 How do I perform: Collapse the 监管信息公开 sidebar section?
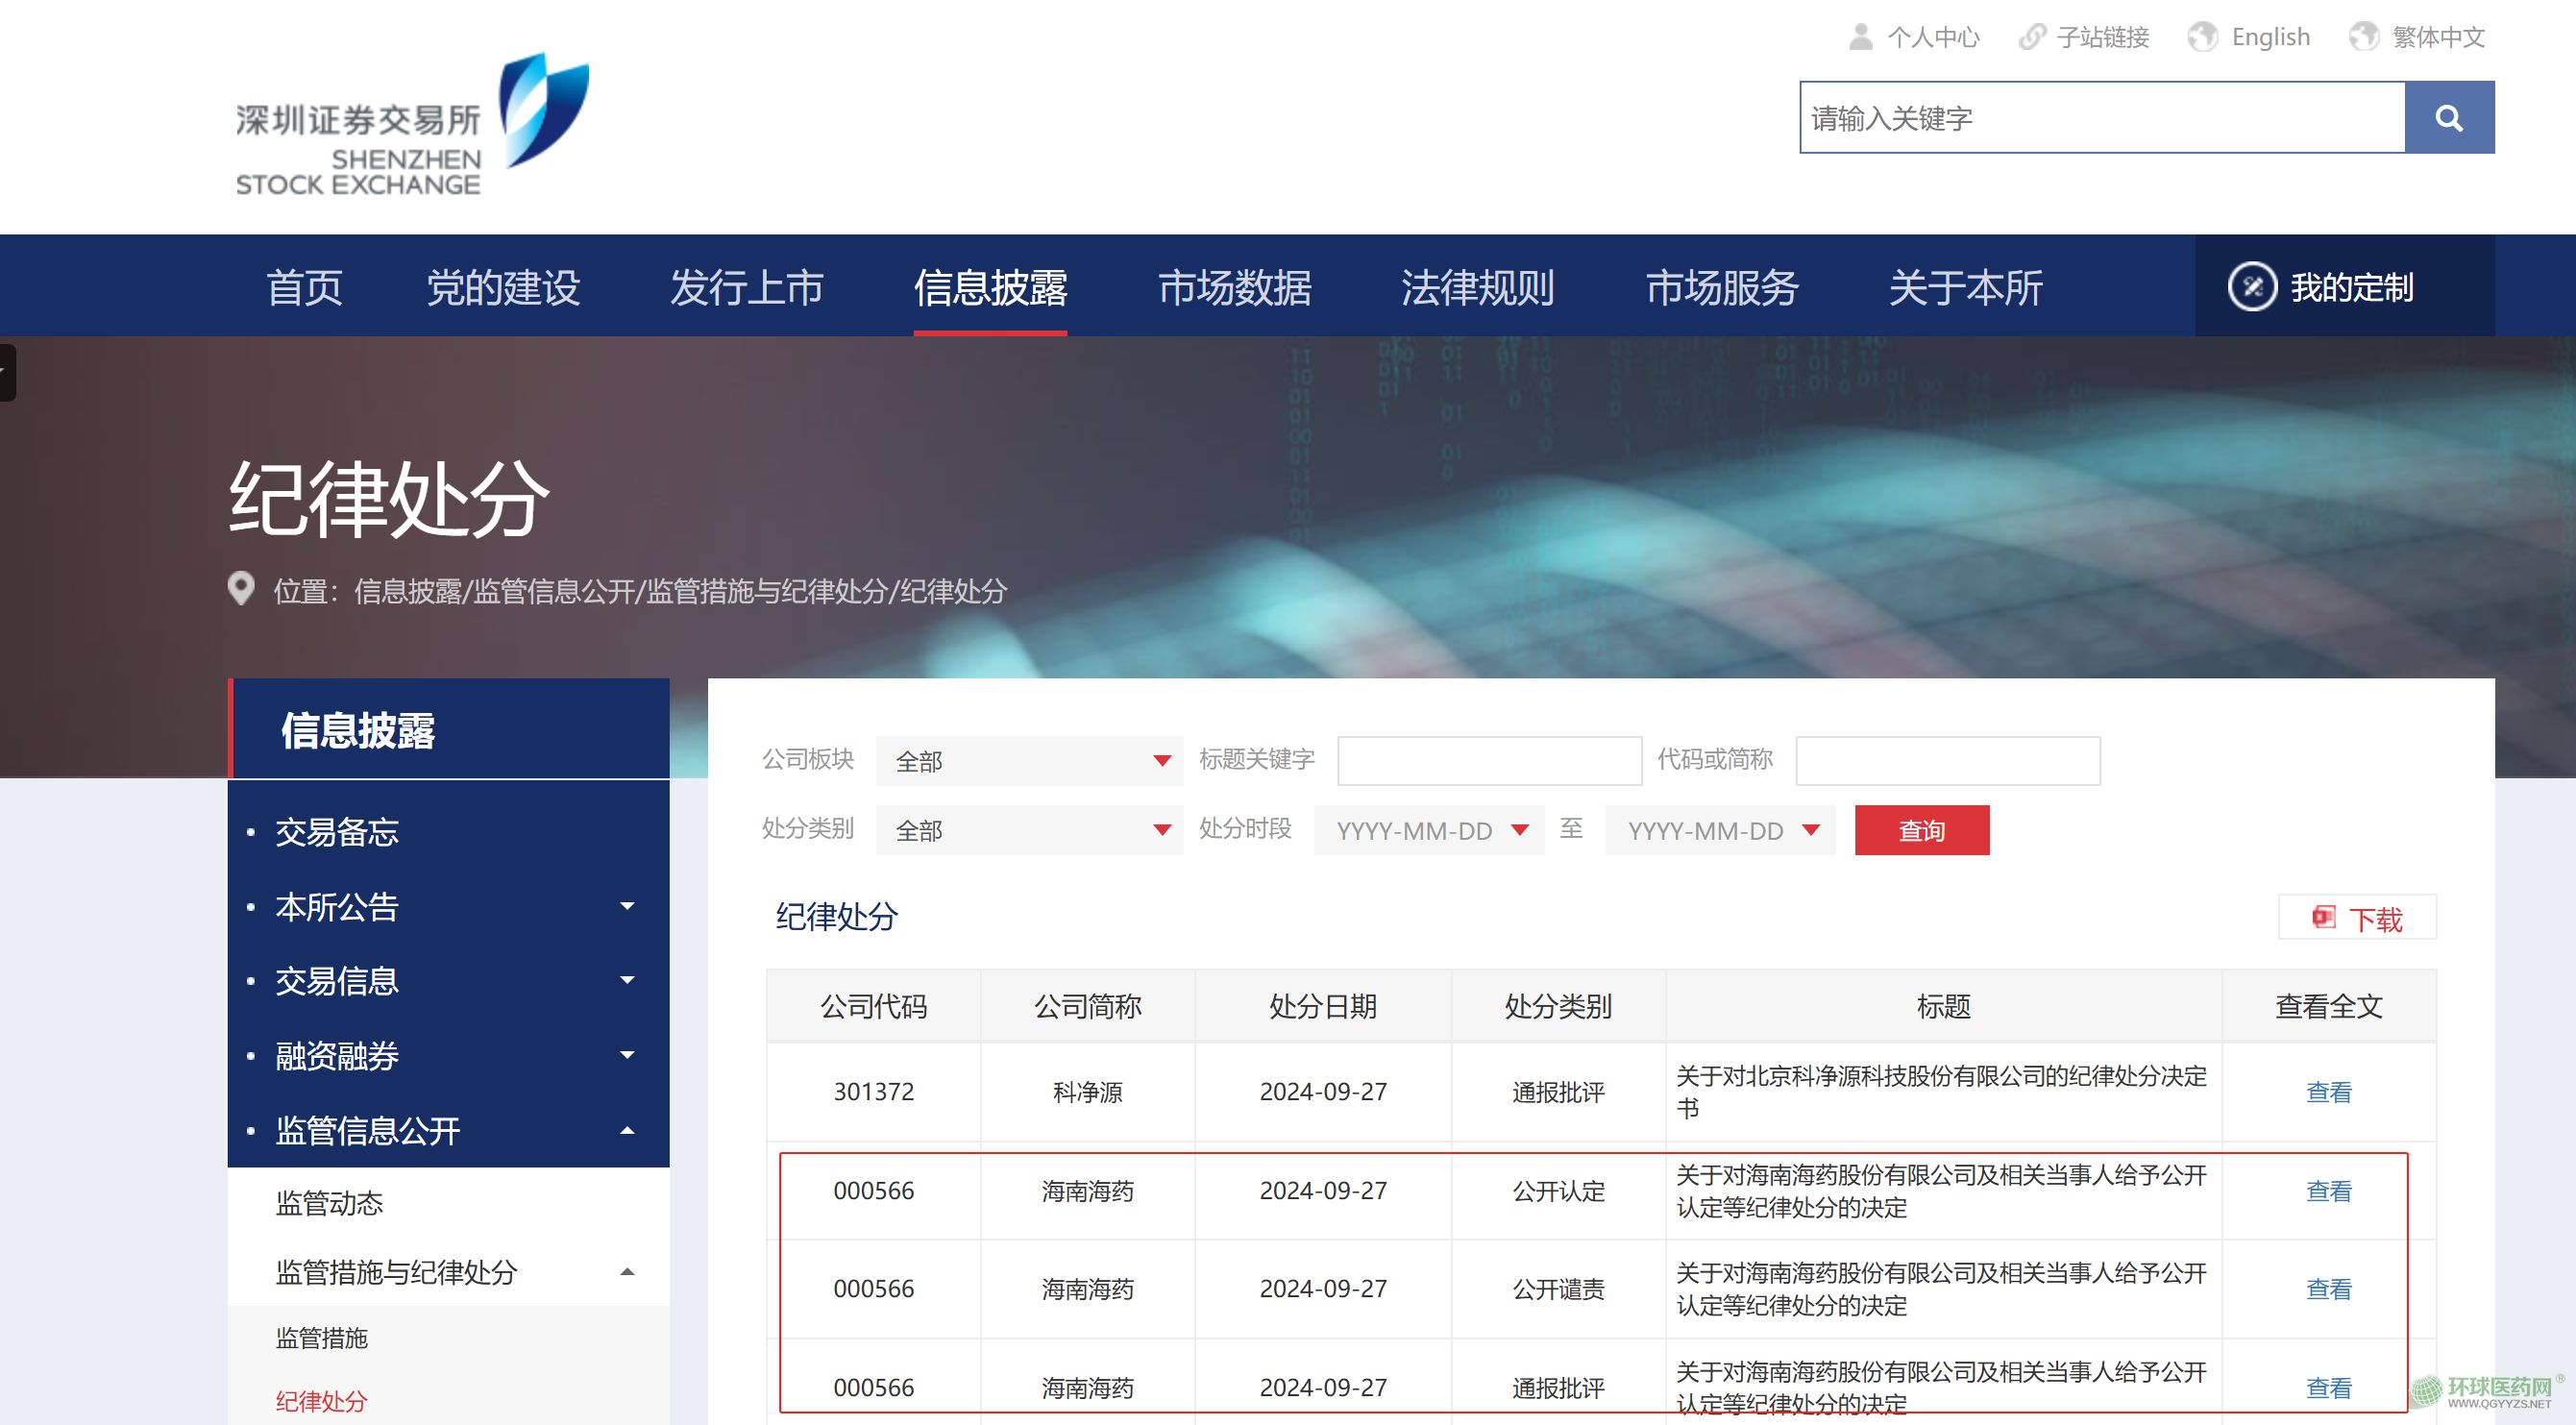tap(627, 1130)
